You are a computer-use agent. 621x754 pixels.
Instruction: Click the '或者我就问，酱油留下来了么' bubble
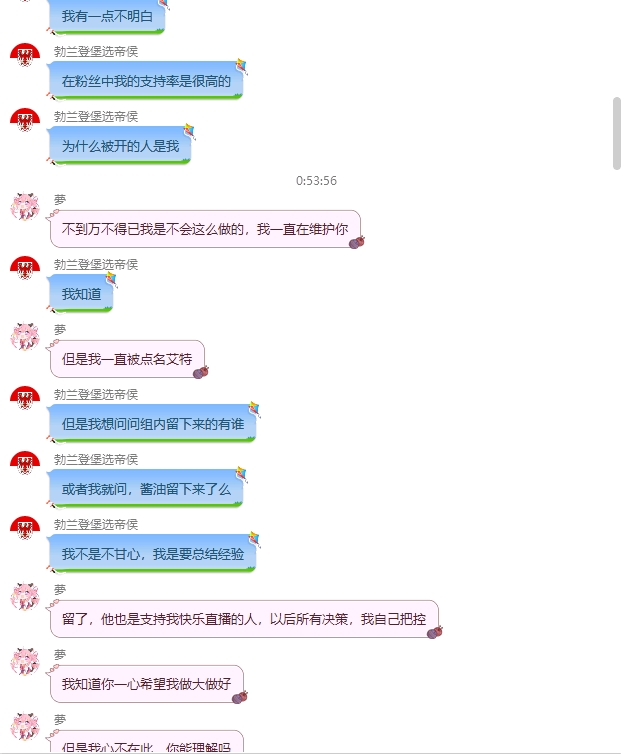(146, 489)
